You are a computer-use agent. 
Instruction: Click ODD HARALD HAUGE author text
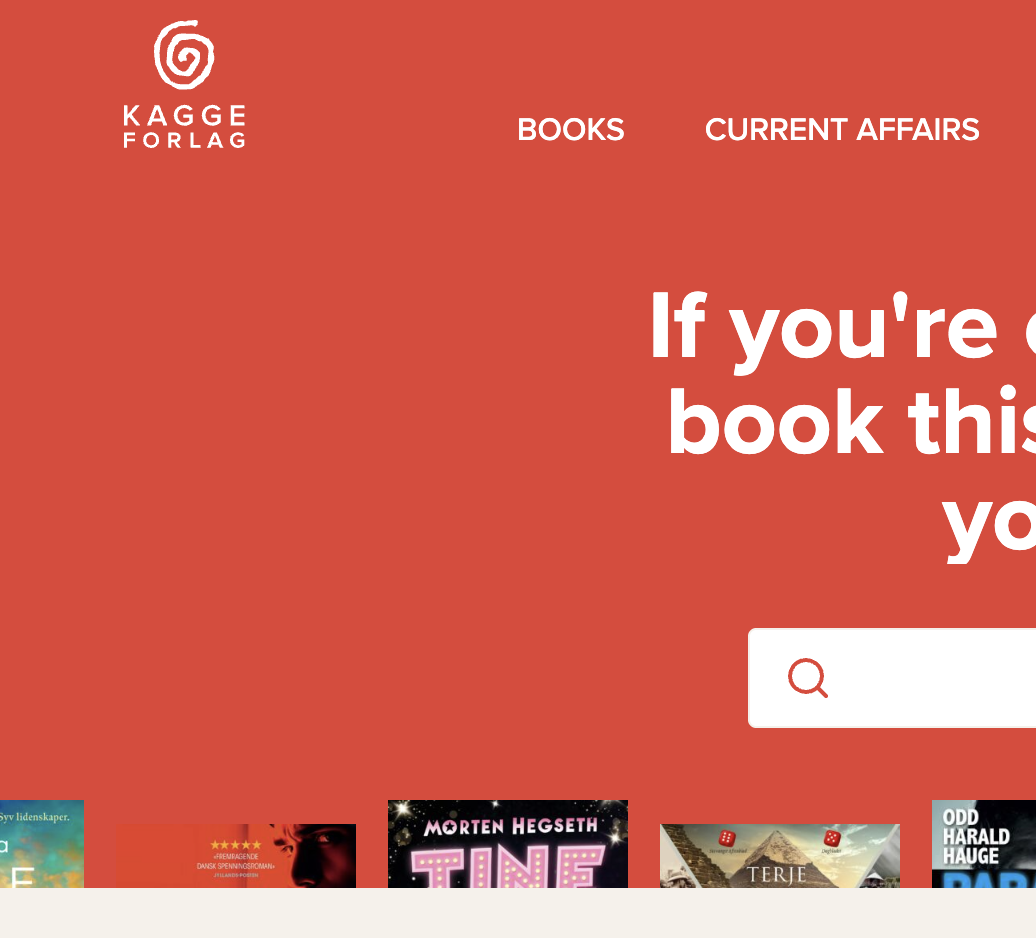(975, 836)
